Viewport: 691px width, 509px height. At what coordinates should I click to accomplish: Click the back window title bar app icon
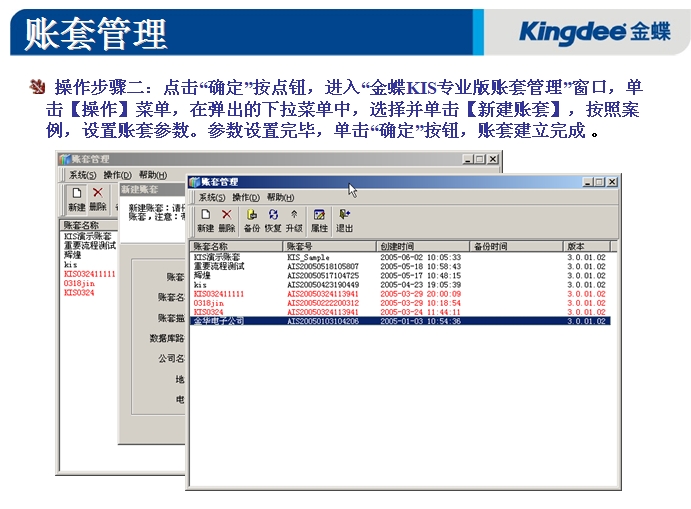click(x=65, y=159)
